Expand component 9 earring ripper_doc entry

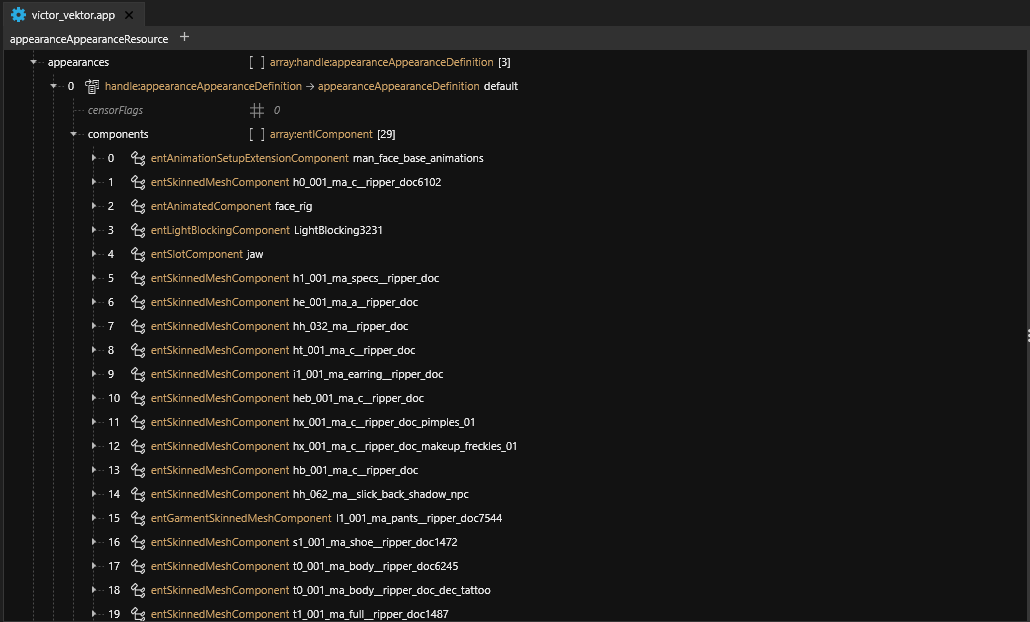pos(94,374)
